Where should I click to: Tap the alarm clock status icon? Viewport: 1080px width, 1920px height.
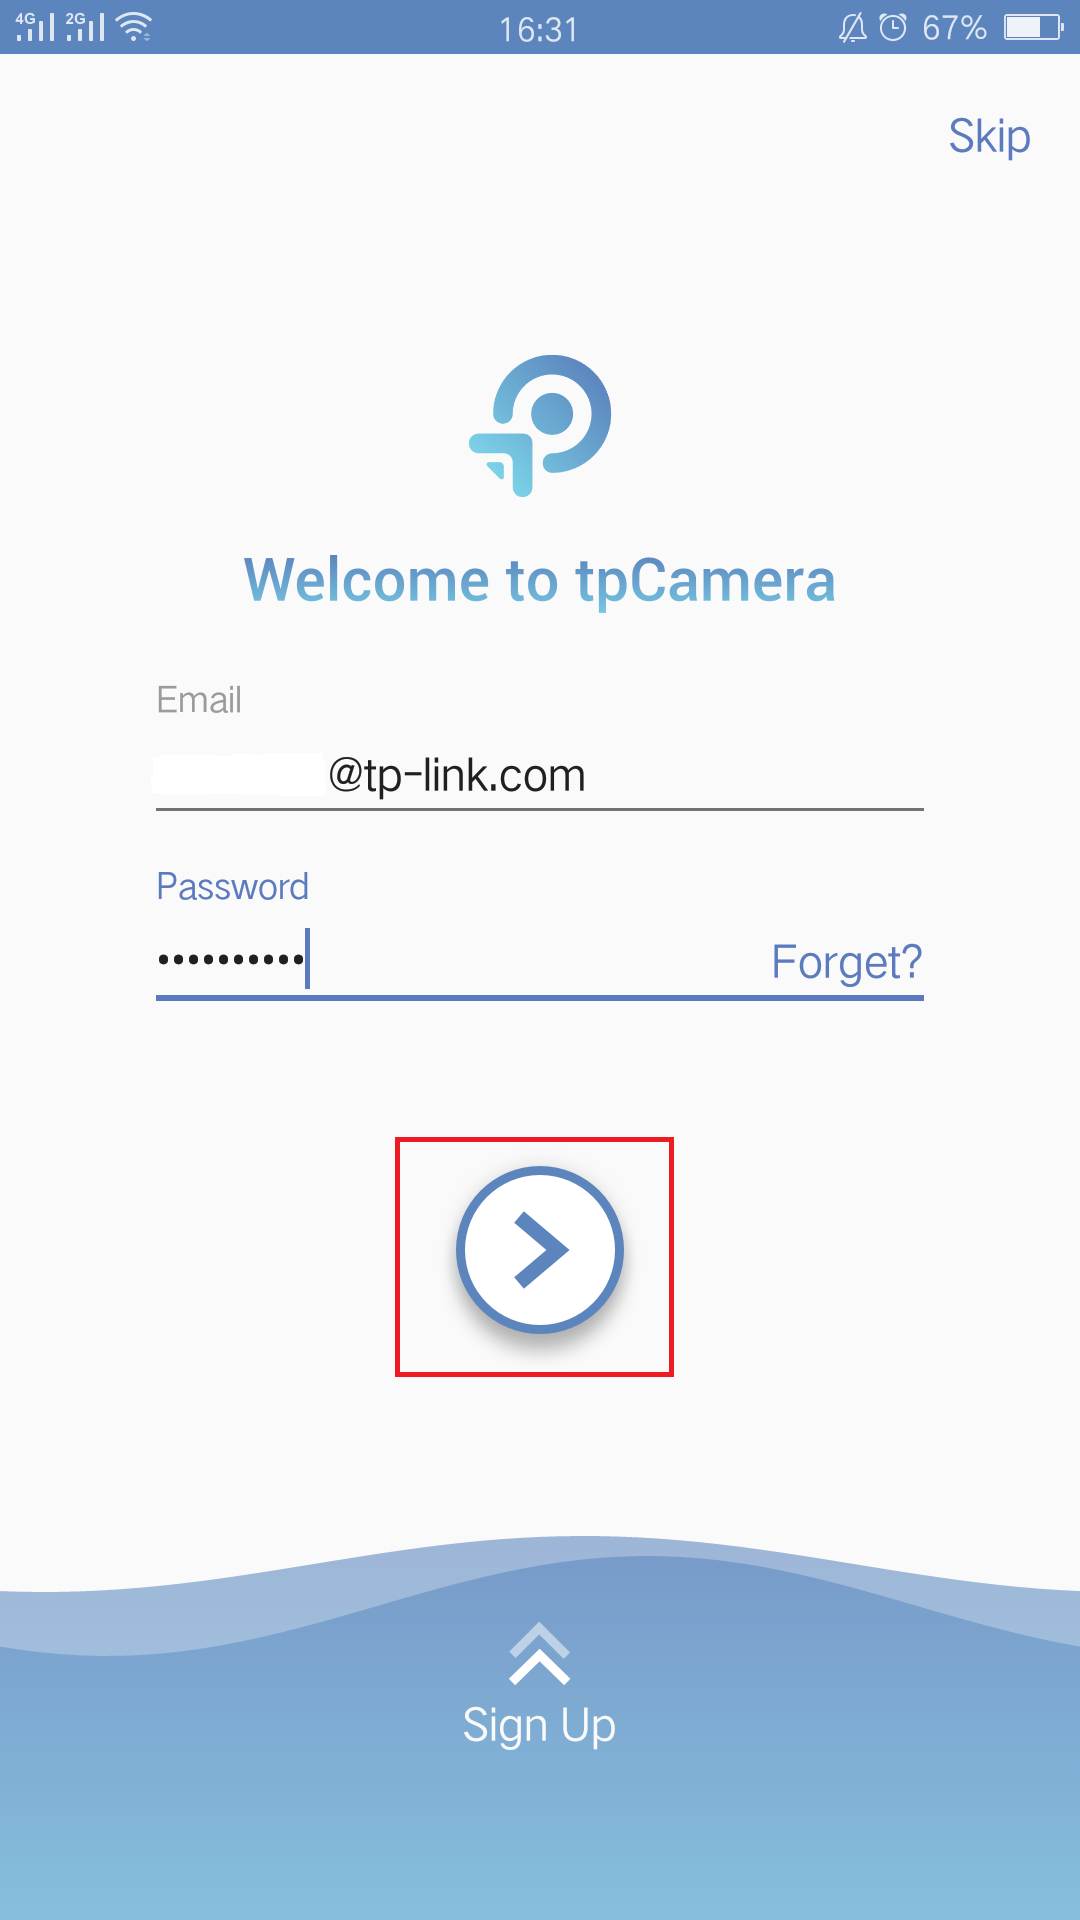pyautogui.click(x=893, y=27)
